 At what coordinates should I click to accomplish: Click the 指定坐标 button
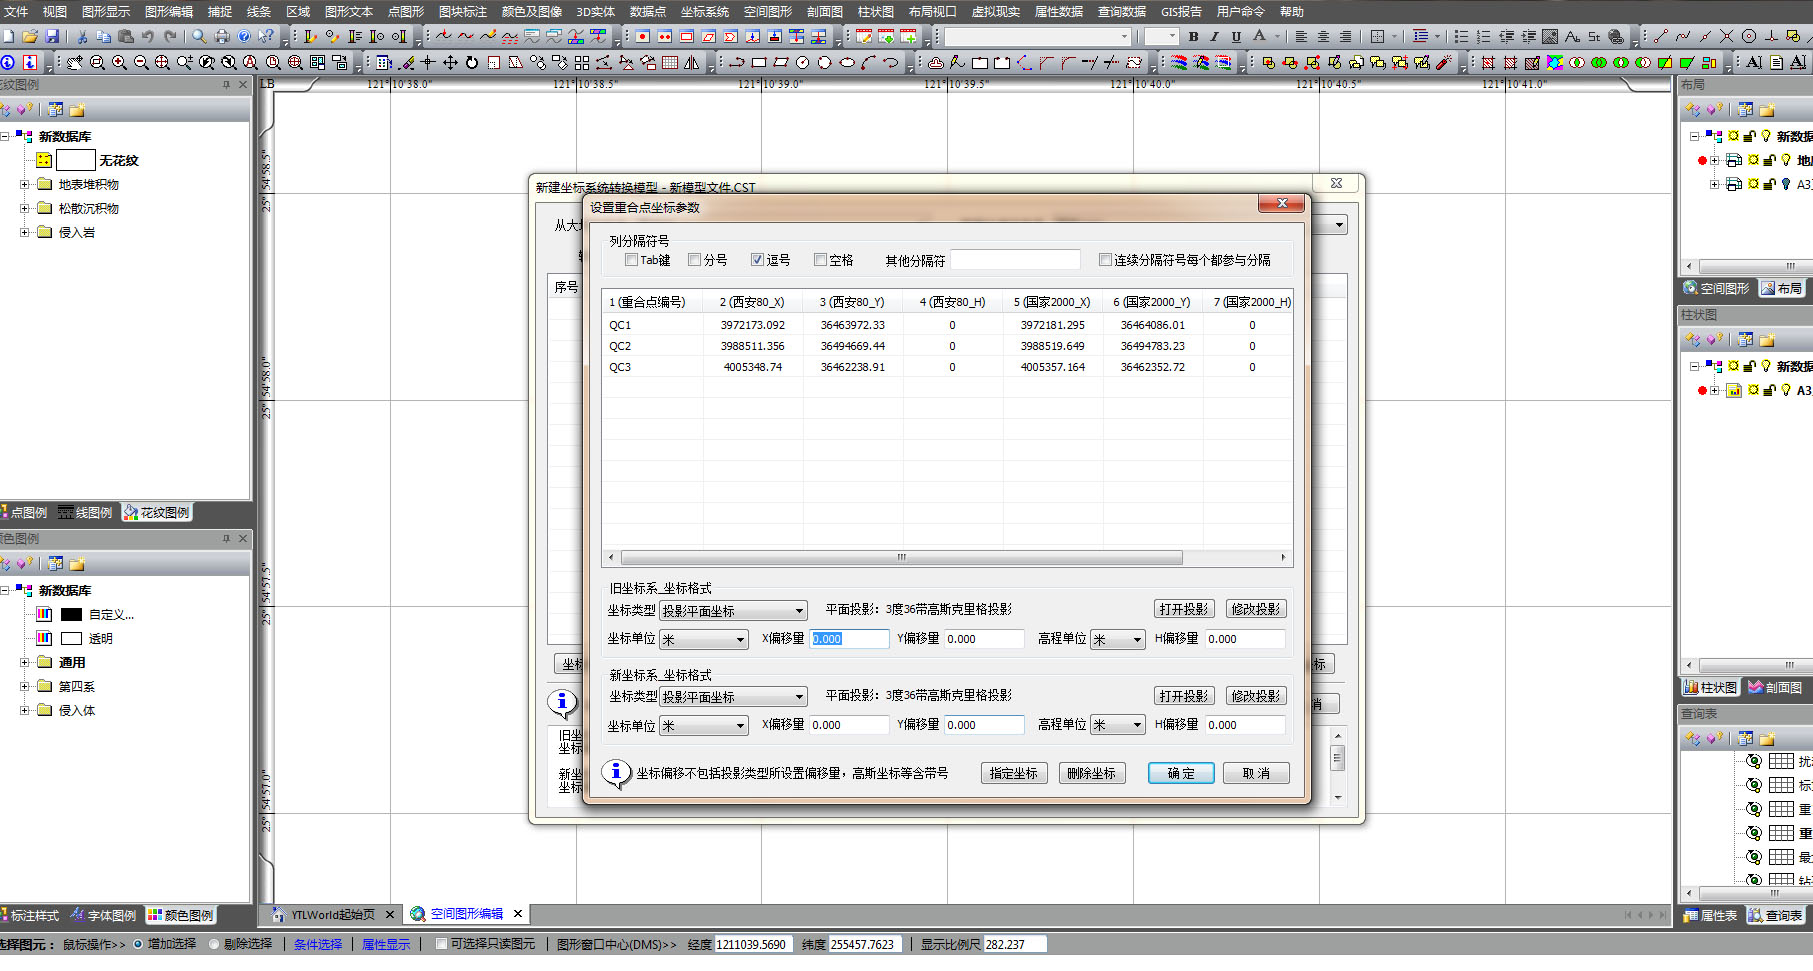coord(1014,773)
